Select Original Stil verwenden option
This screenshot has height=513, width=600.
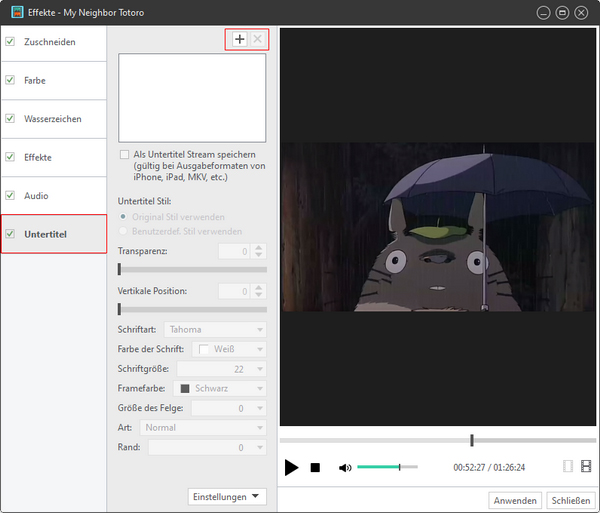pos(123,217)
